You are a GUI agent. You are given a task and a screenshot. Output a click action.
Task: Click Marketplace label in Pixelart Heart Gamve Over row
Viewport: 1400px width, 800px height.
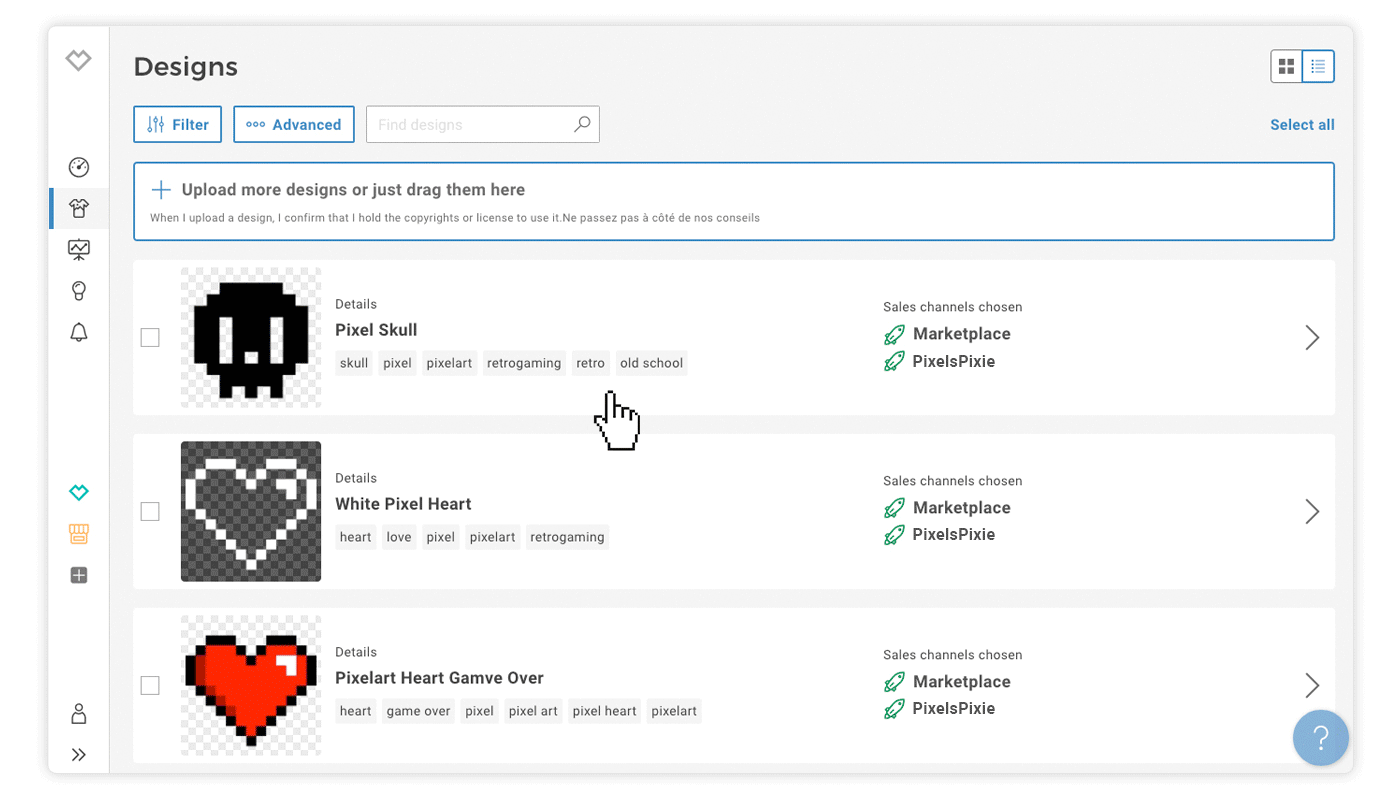point(962,682)
